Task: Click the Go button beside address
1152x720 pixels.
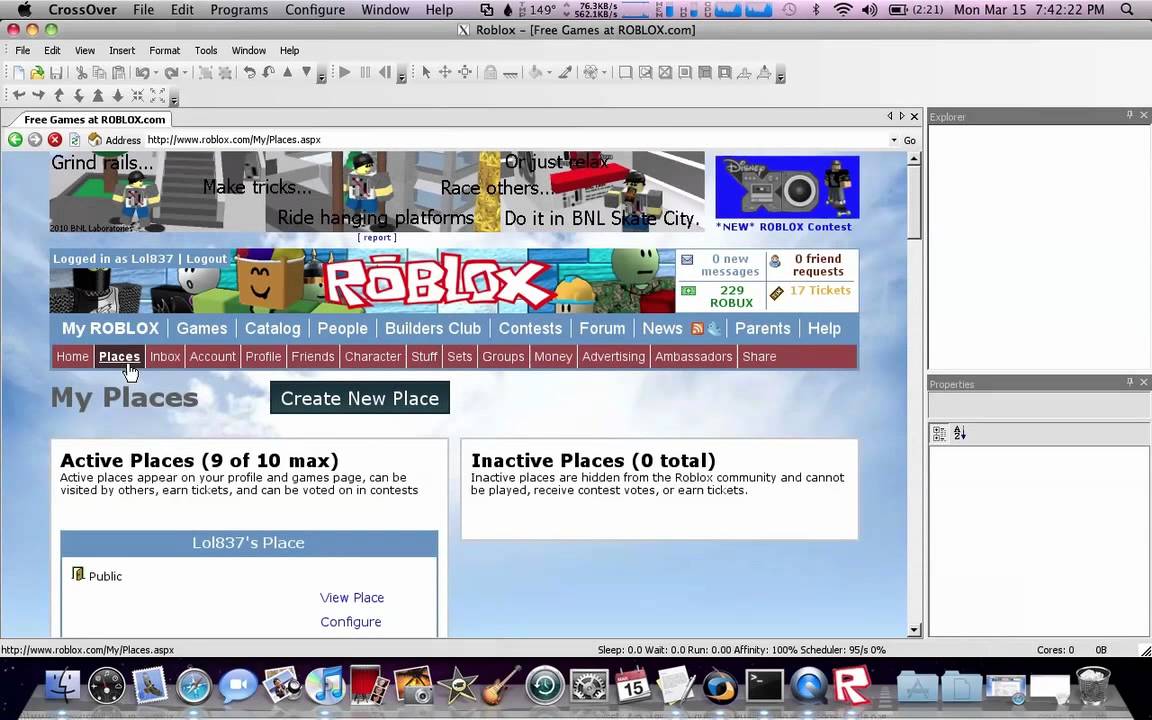Action: 910,140
